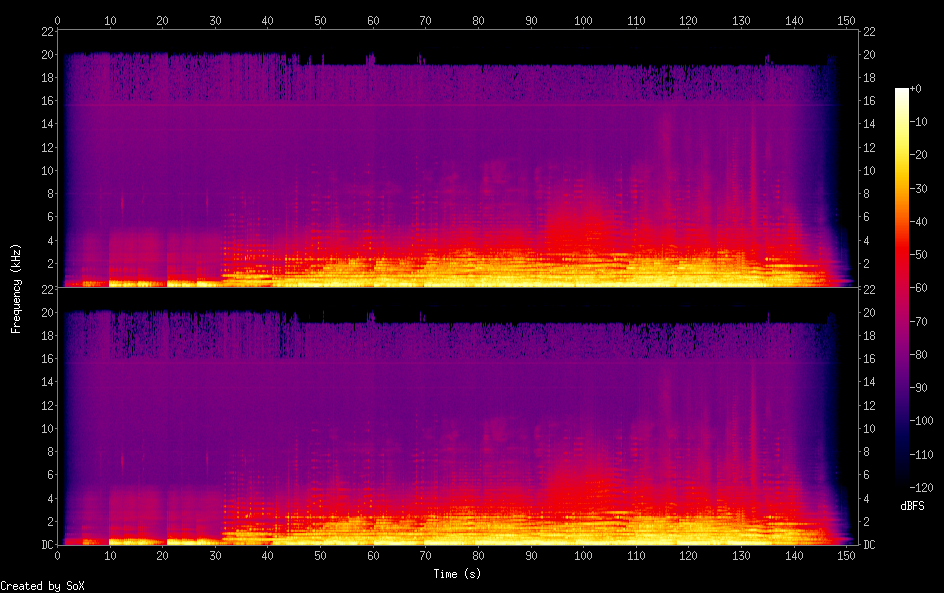Click the 10 kHz label on upper-left axis

click(46, 170)
